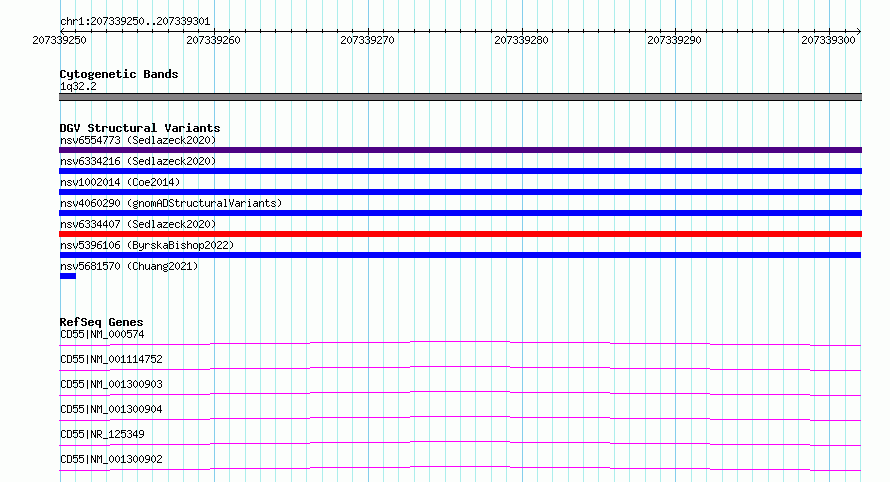Select variant label nsv1002014 (Coe2014)
This screenshot has height=482, width=890.
(120, 182)
